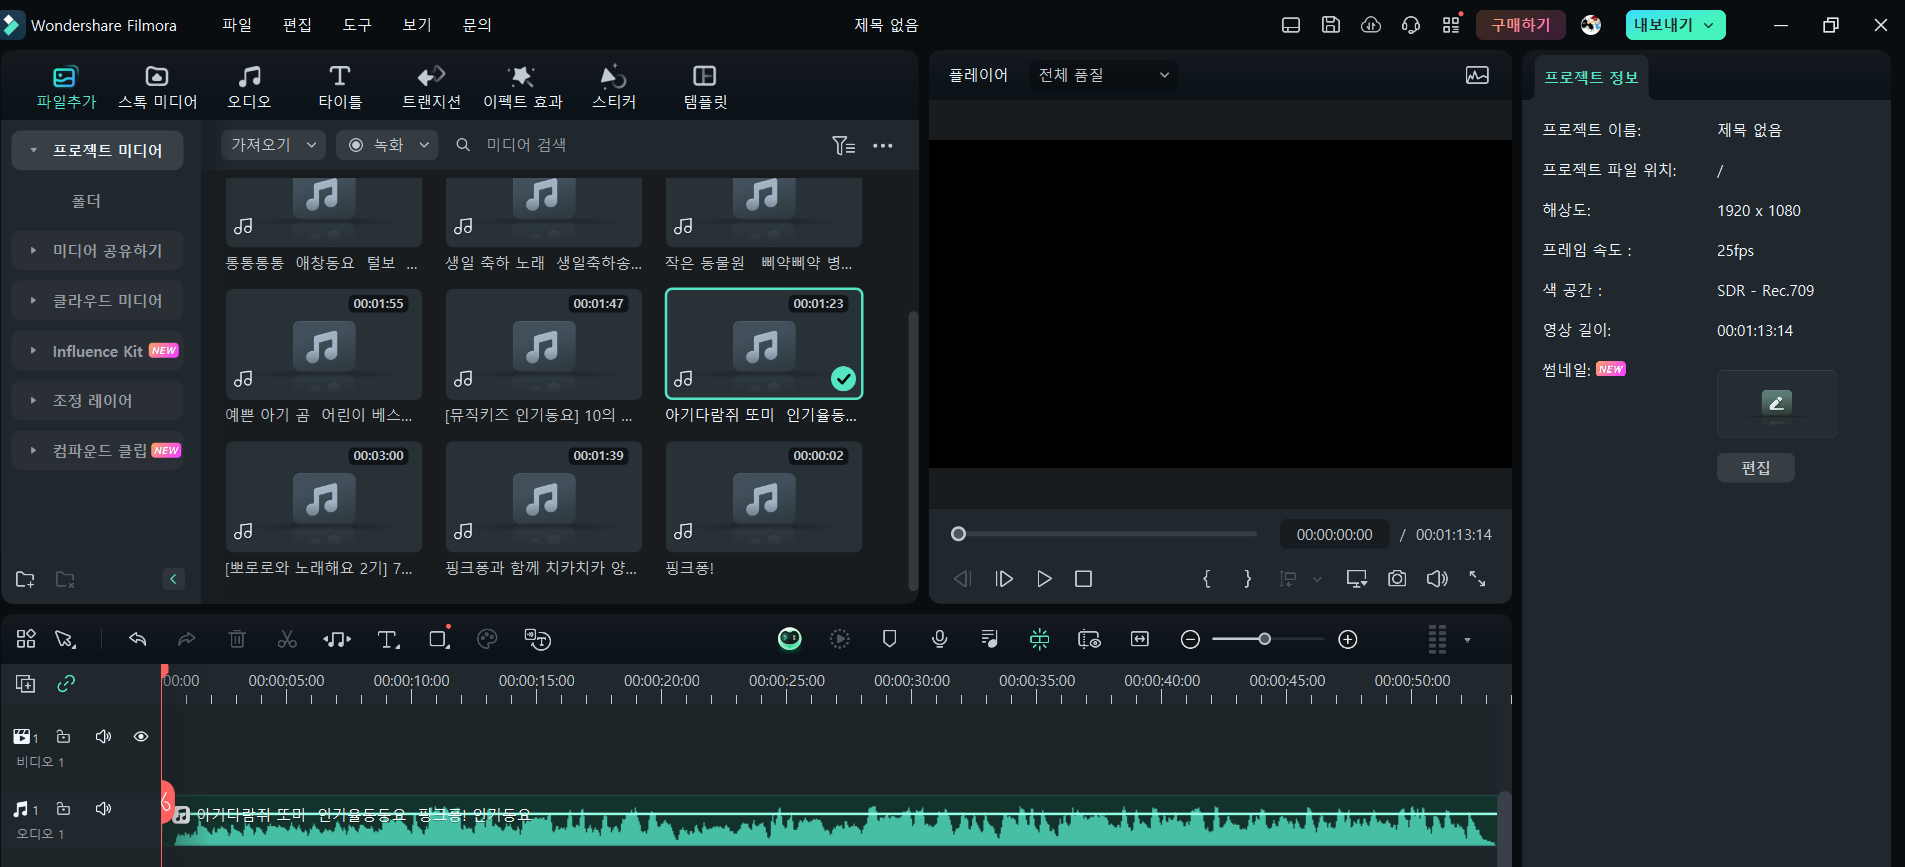Select the 핑크퐁! audio thumbnail
Screen dimensions: 1905x867
pos(764,497)
